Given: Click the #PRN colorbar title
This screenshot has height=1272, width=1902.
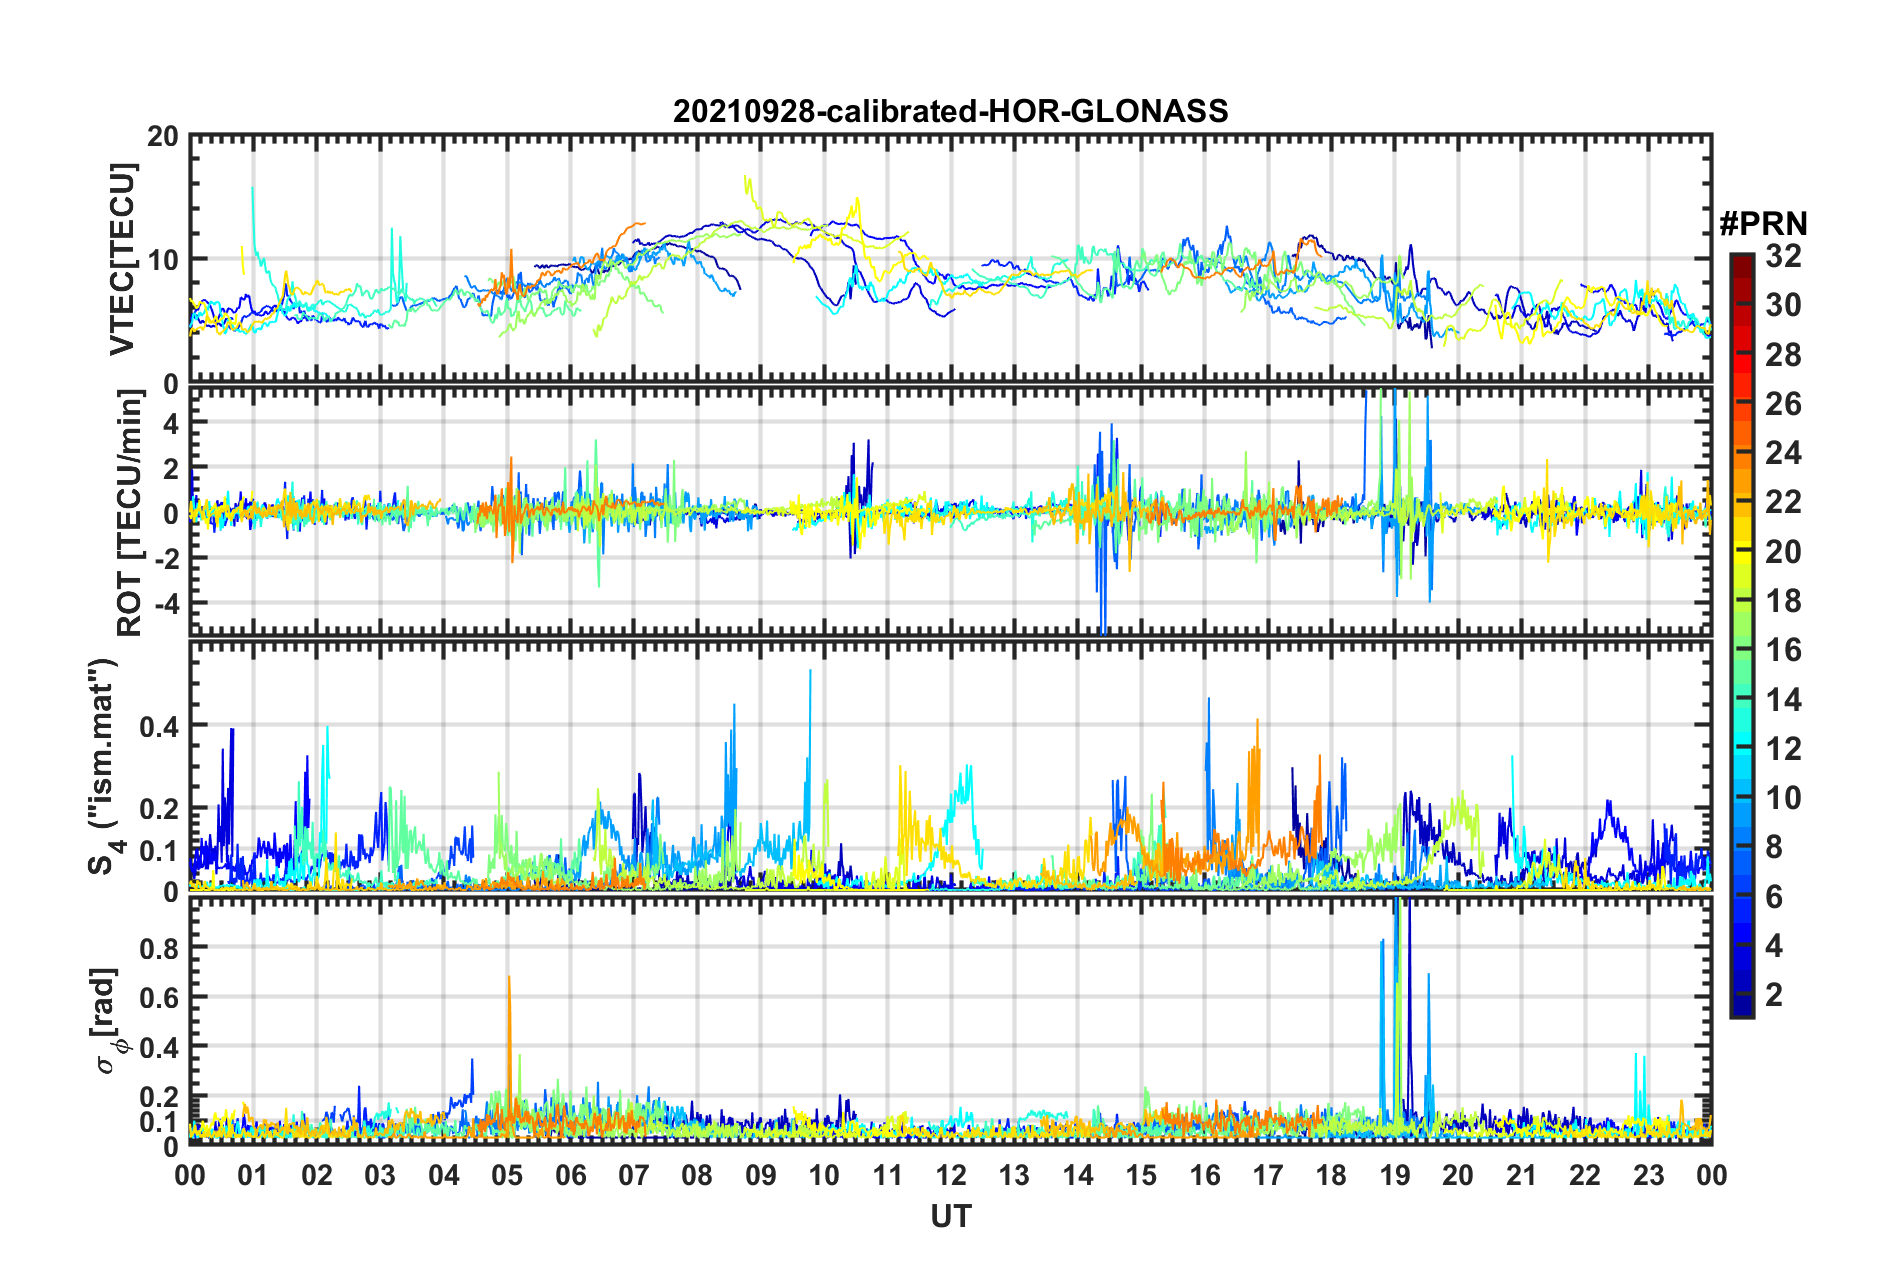Looking at the screenshot, I should (x=1763, y=223).
